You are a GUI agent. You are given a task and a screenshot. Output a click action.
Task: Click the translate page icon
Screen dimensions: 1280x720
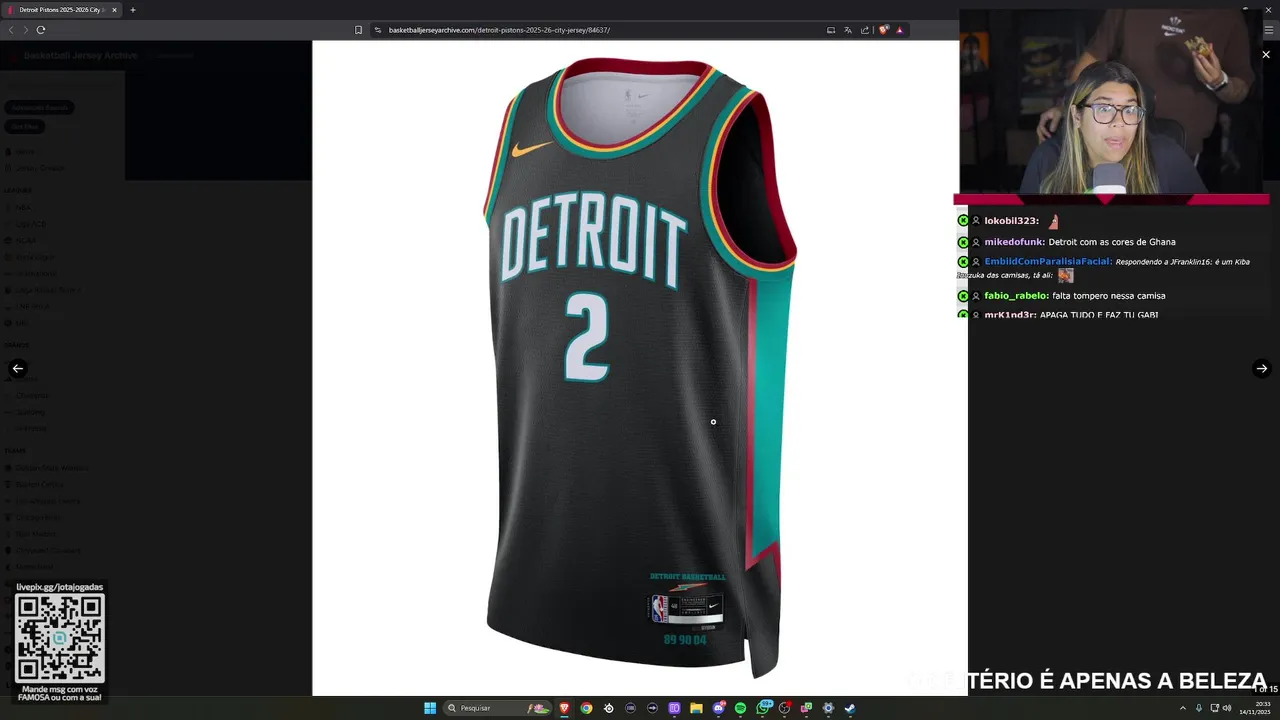[848, 30]
